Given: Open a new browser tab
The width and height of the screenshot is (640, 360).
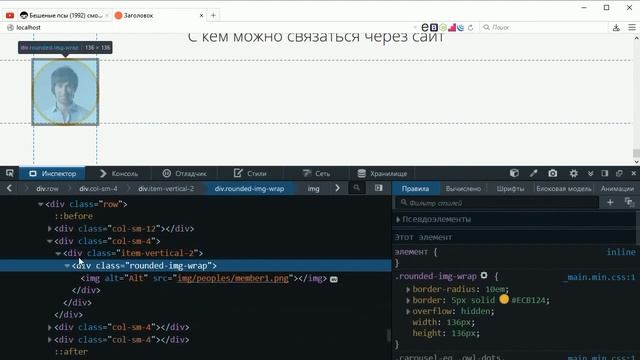Looking at the screenshot, I should coord(213,16).
